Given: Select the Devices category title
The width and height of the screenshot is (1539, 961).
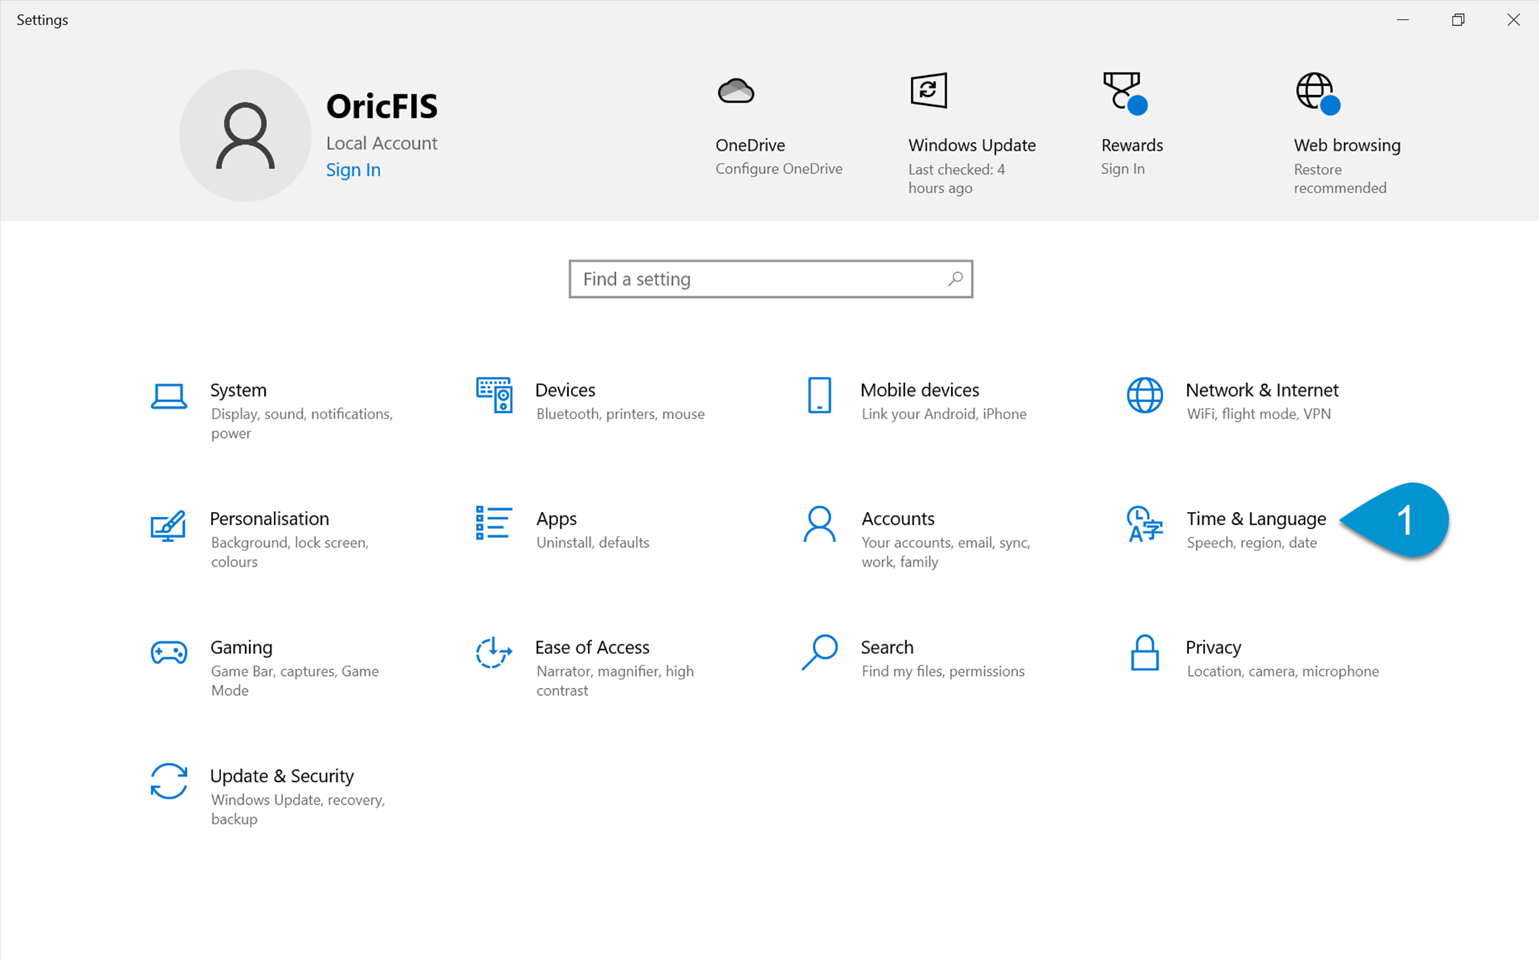Looking at the screenshot, I should pos(565,390).
